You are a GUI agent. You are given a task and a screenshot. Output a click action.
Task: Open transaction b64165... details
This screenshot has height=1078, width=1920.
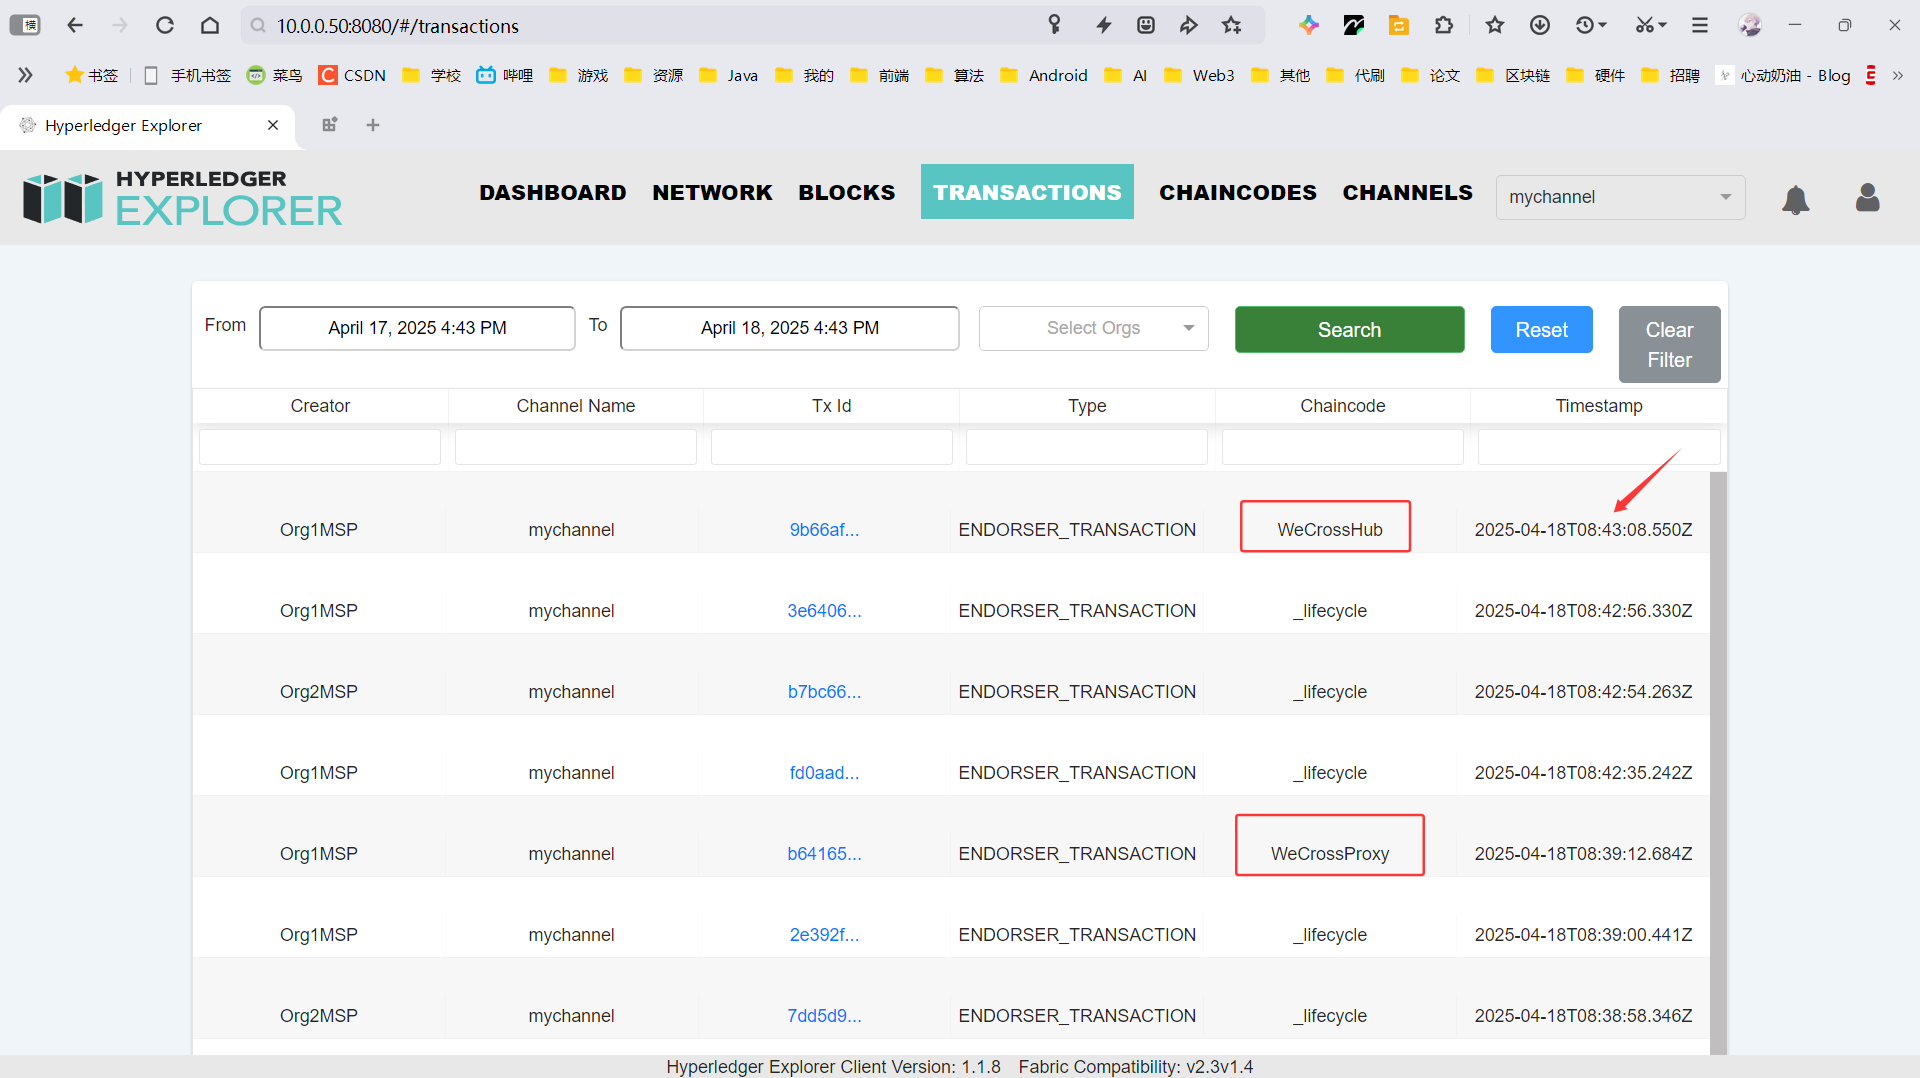tap(824, 853)
